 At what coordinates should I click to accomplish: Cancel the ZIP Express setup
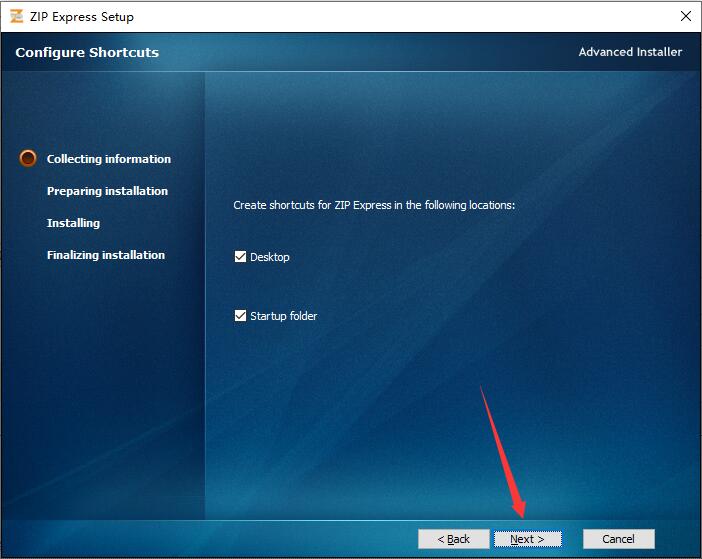(618, 539)
